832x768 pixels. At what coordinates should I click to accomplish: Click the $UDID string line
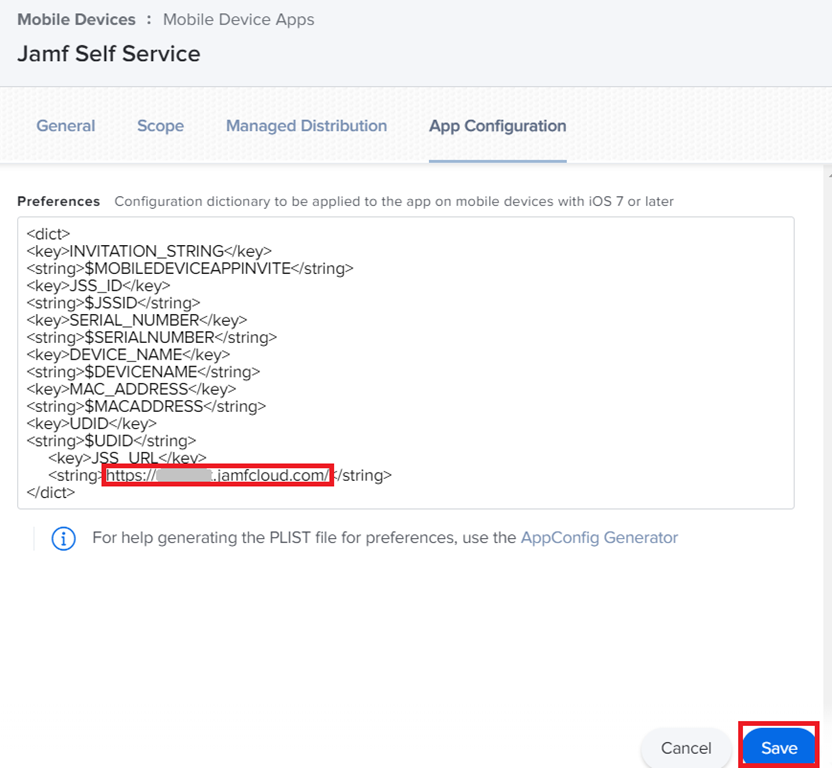pos(111,441)
